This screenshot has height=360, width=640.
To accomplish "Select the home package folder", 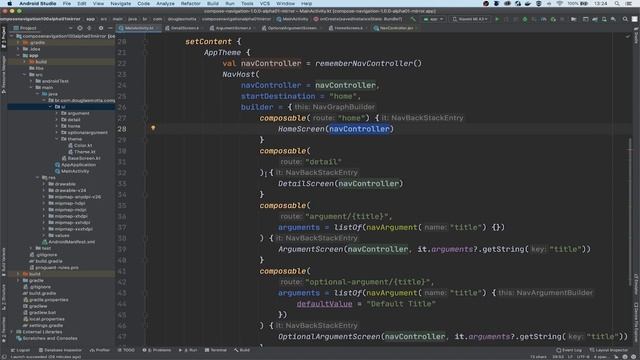I will click(71, 126).
